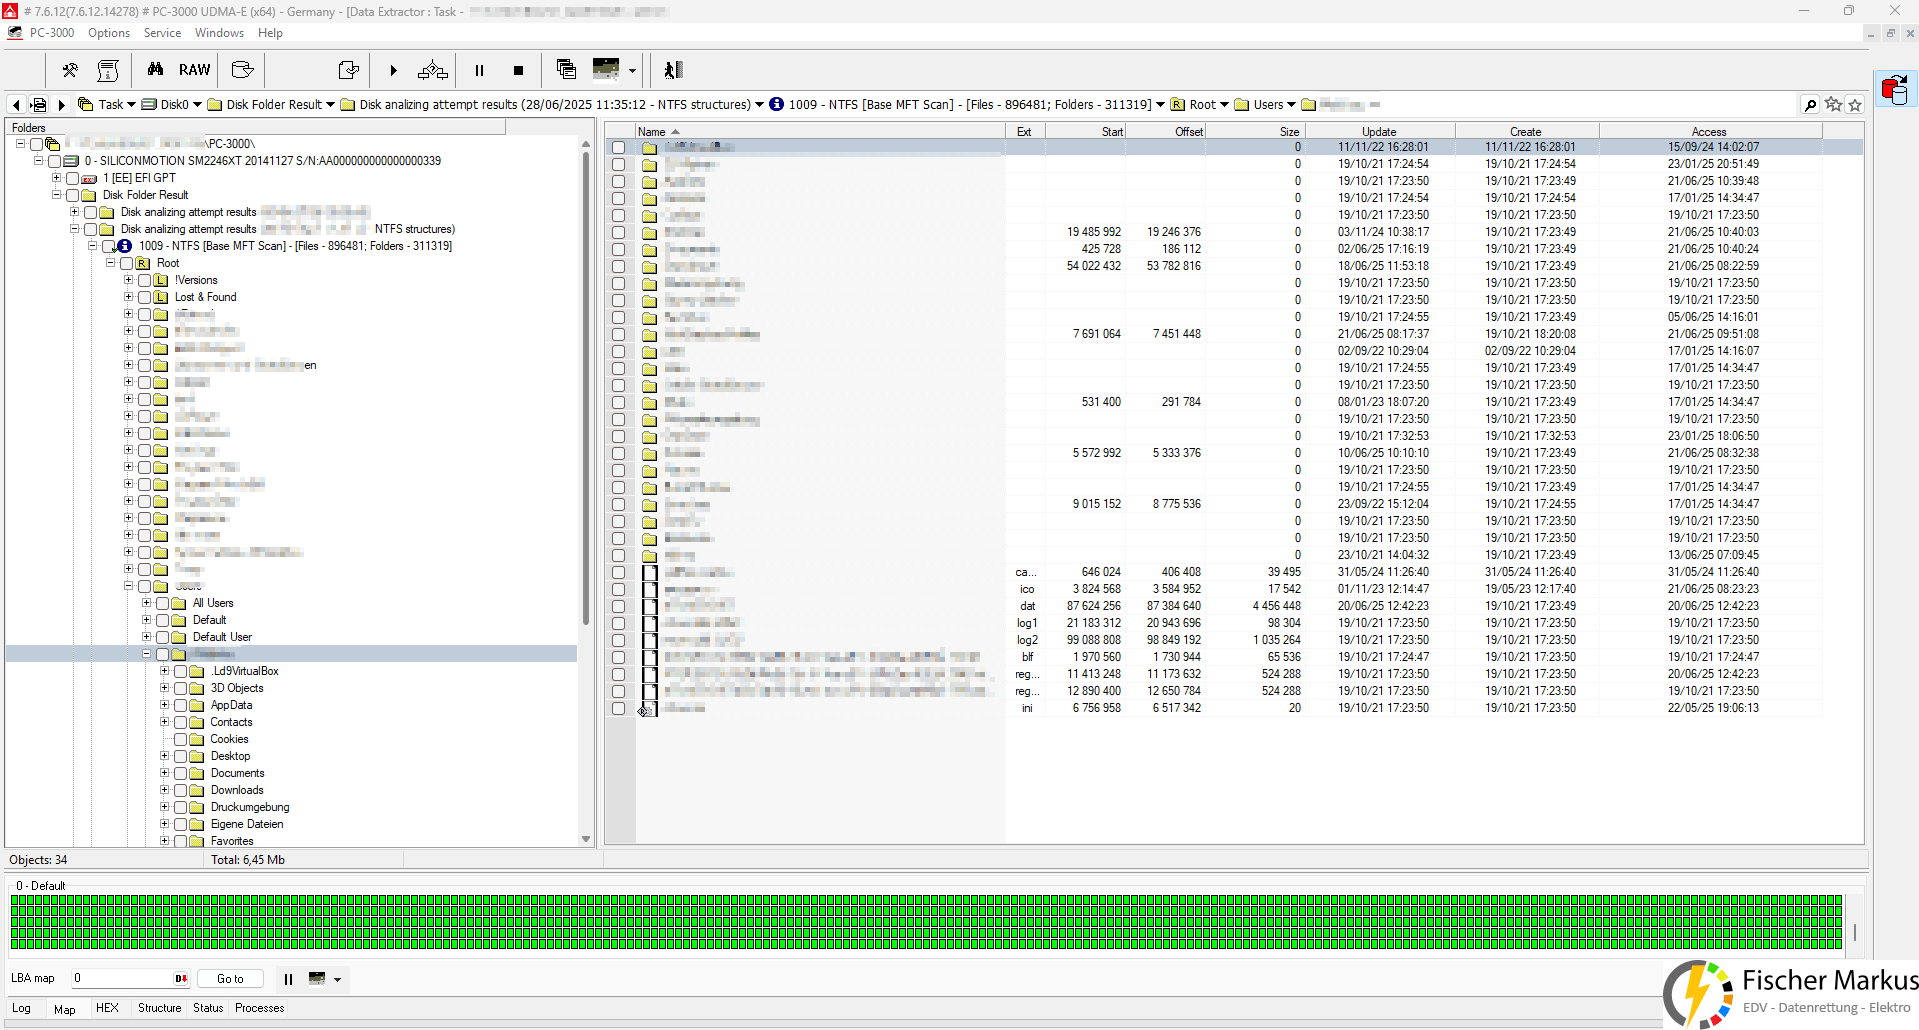Click the cascaded windows toolbar icon
This screenshot has width=1919, height=1030.
[566, 69]
